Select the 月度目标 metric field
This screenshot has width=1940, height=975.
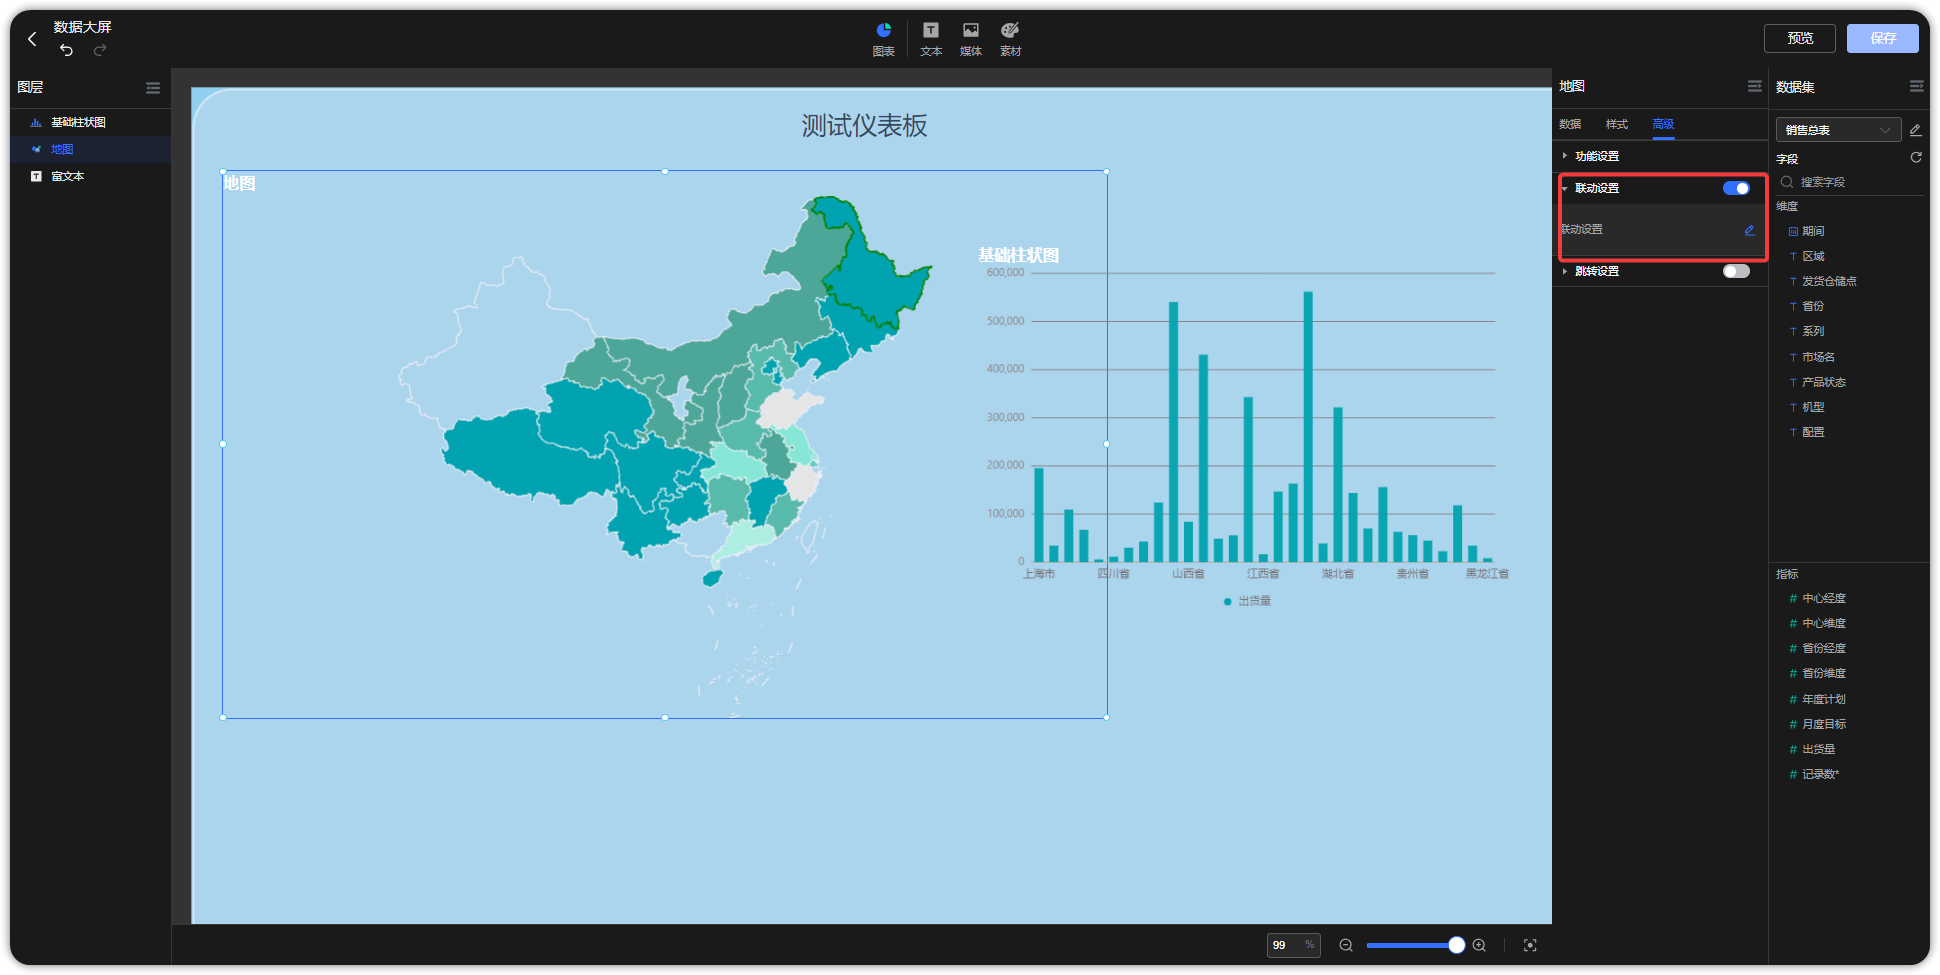[x=1824, y=724]
